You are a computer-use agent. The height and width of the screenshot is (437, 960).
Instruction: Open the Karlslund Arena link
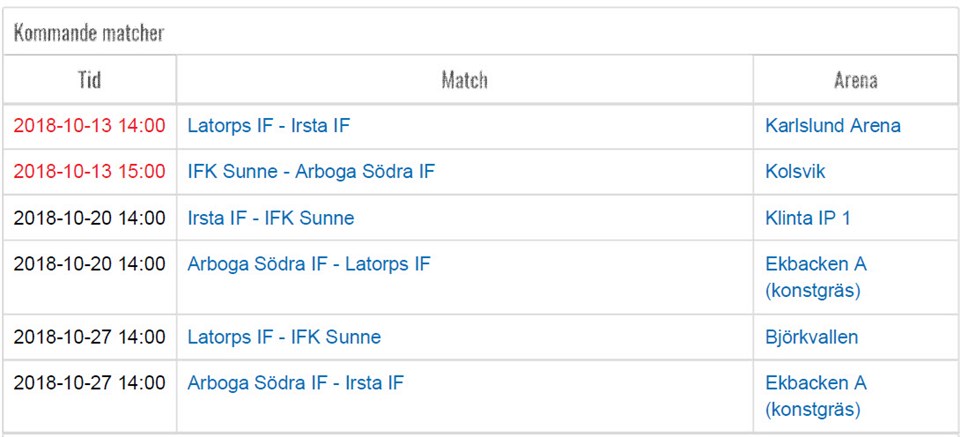832,126
